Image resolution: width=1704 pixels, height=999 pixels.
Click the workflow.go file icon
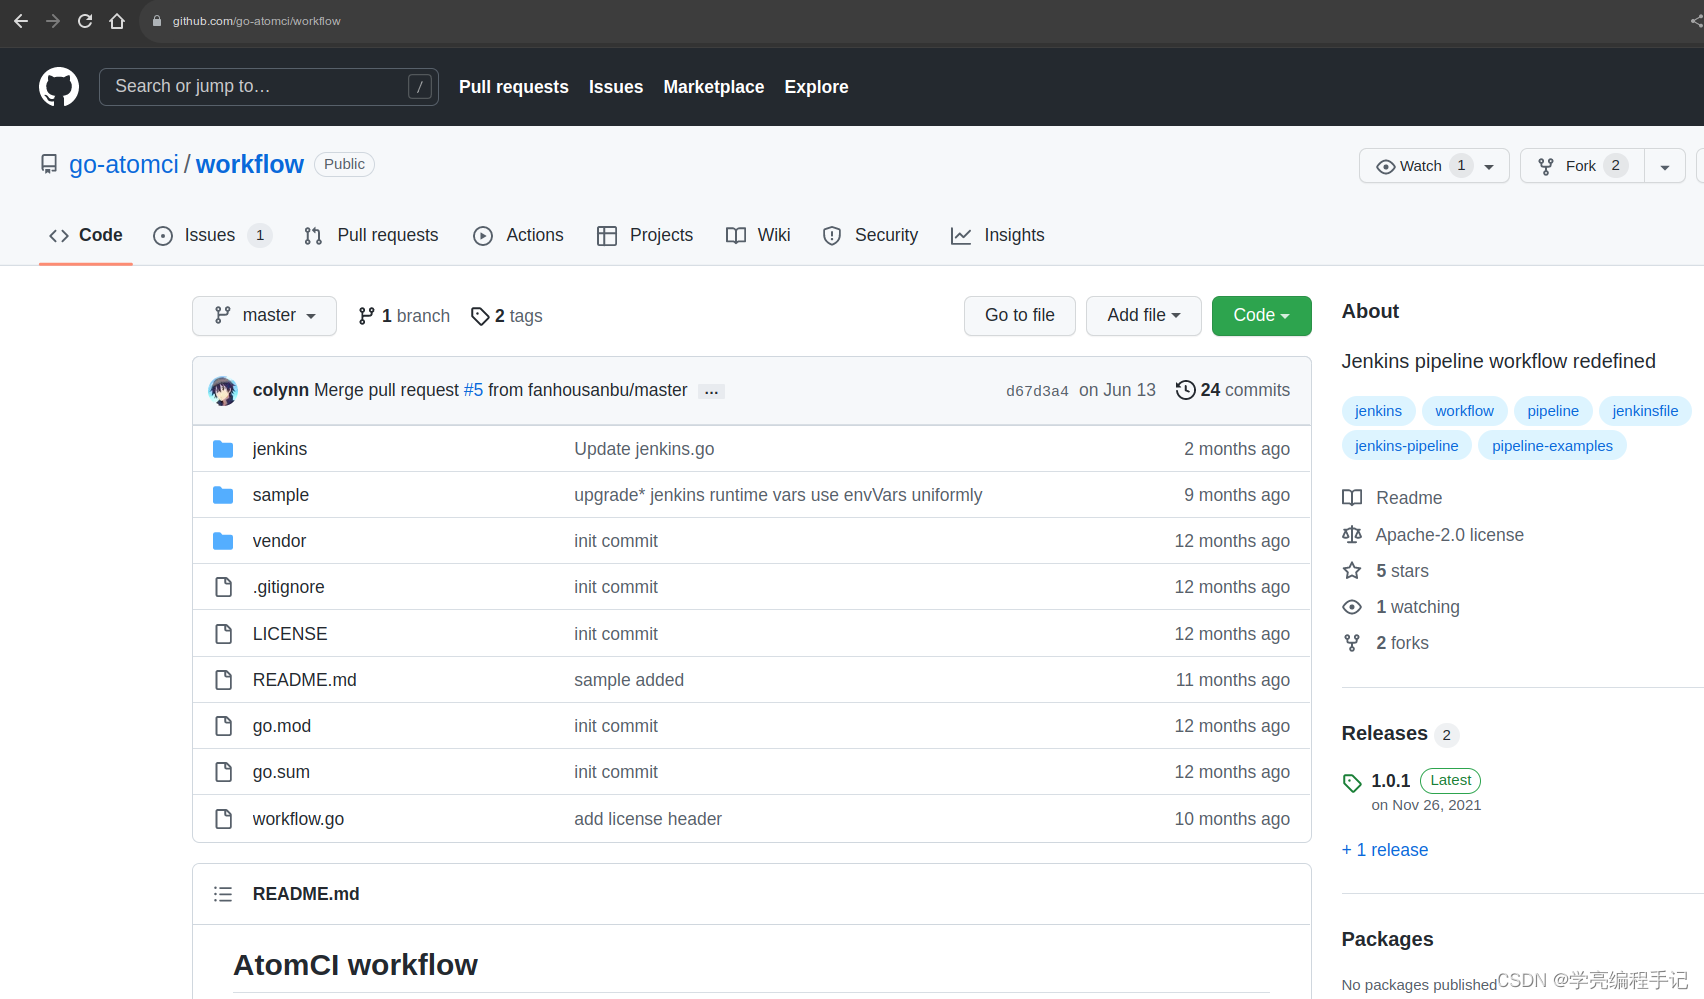coord(224,819)
